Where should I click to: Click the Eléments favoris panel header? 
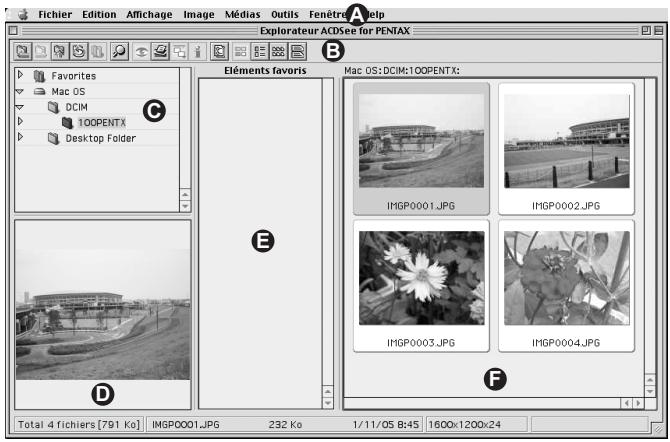point(265,71)
